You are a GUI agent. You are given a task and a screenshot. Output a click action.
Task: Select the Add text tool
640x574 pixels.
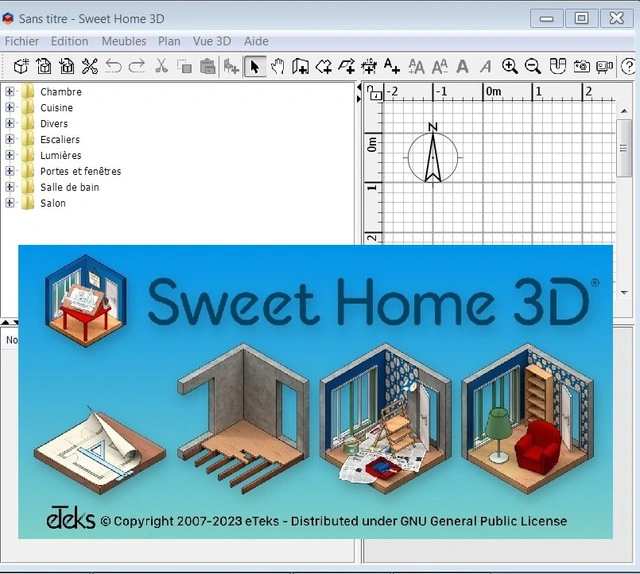point(391,66)
